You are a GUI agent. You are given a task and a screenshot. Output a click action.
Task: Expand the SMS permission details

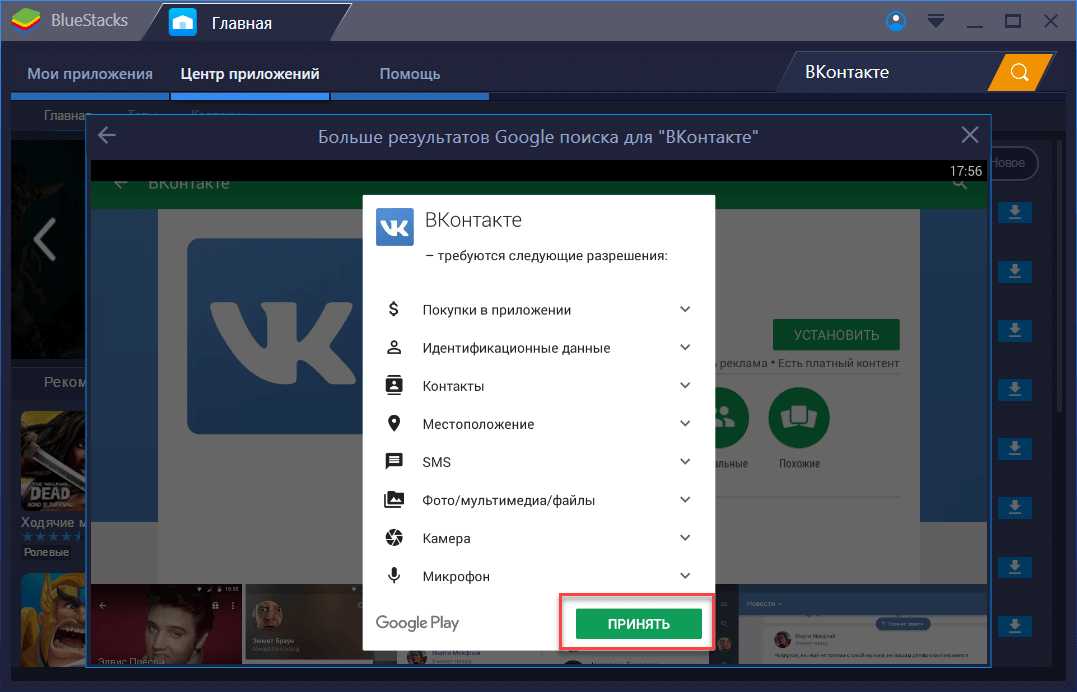click(x=685, y=462)
